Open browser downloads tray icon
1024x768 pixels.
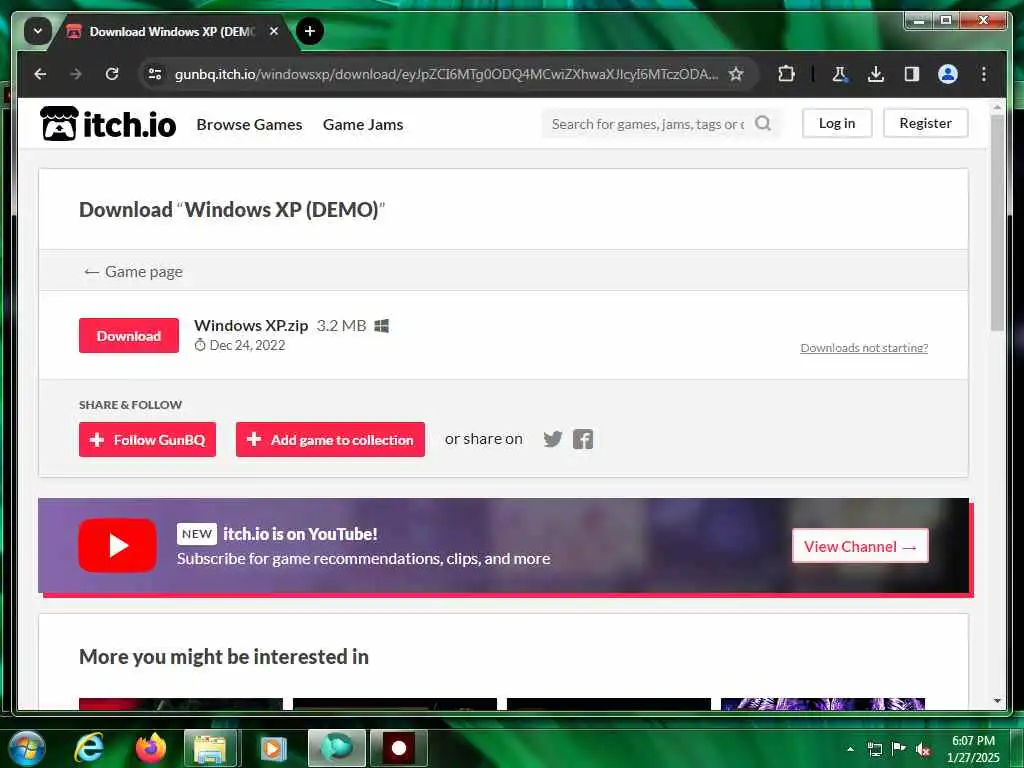876,74
